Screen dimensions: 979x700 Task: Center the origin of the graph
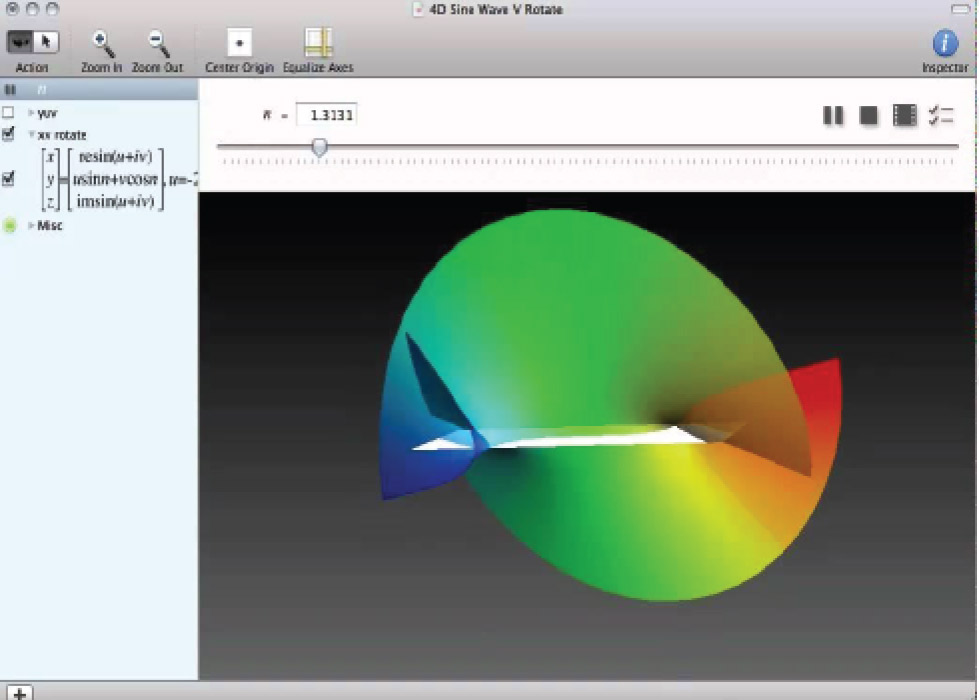pos(239,43)
